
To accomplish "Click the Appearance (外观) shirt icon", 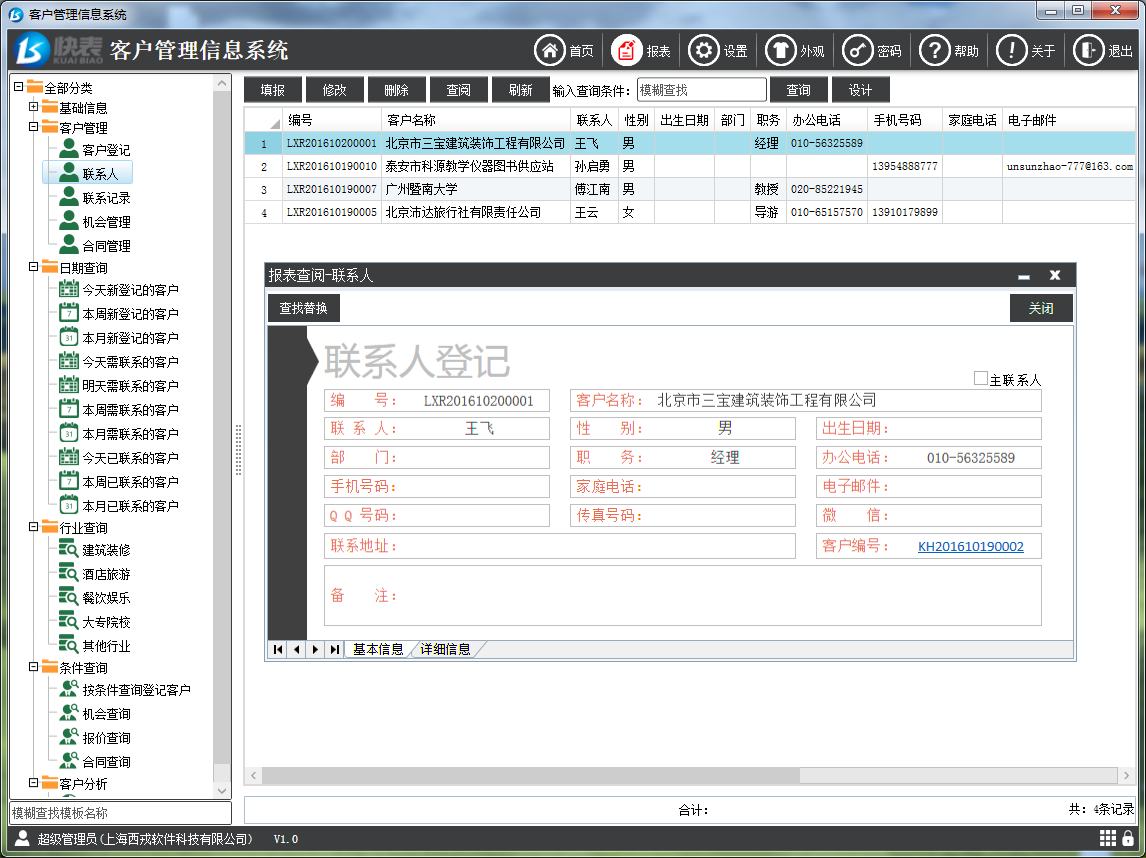I will (x=780, y=51).
